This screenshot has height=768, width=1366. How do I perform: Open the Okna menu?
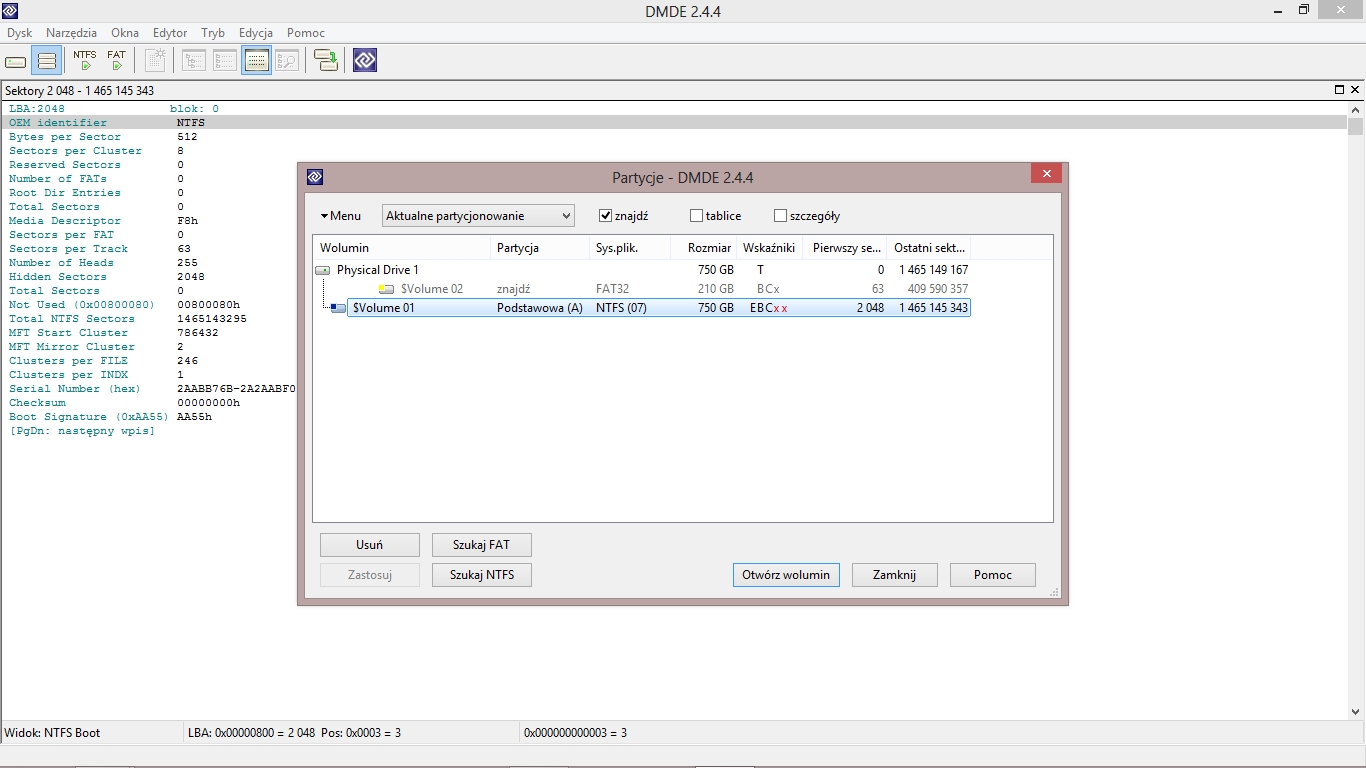point(125,33)
